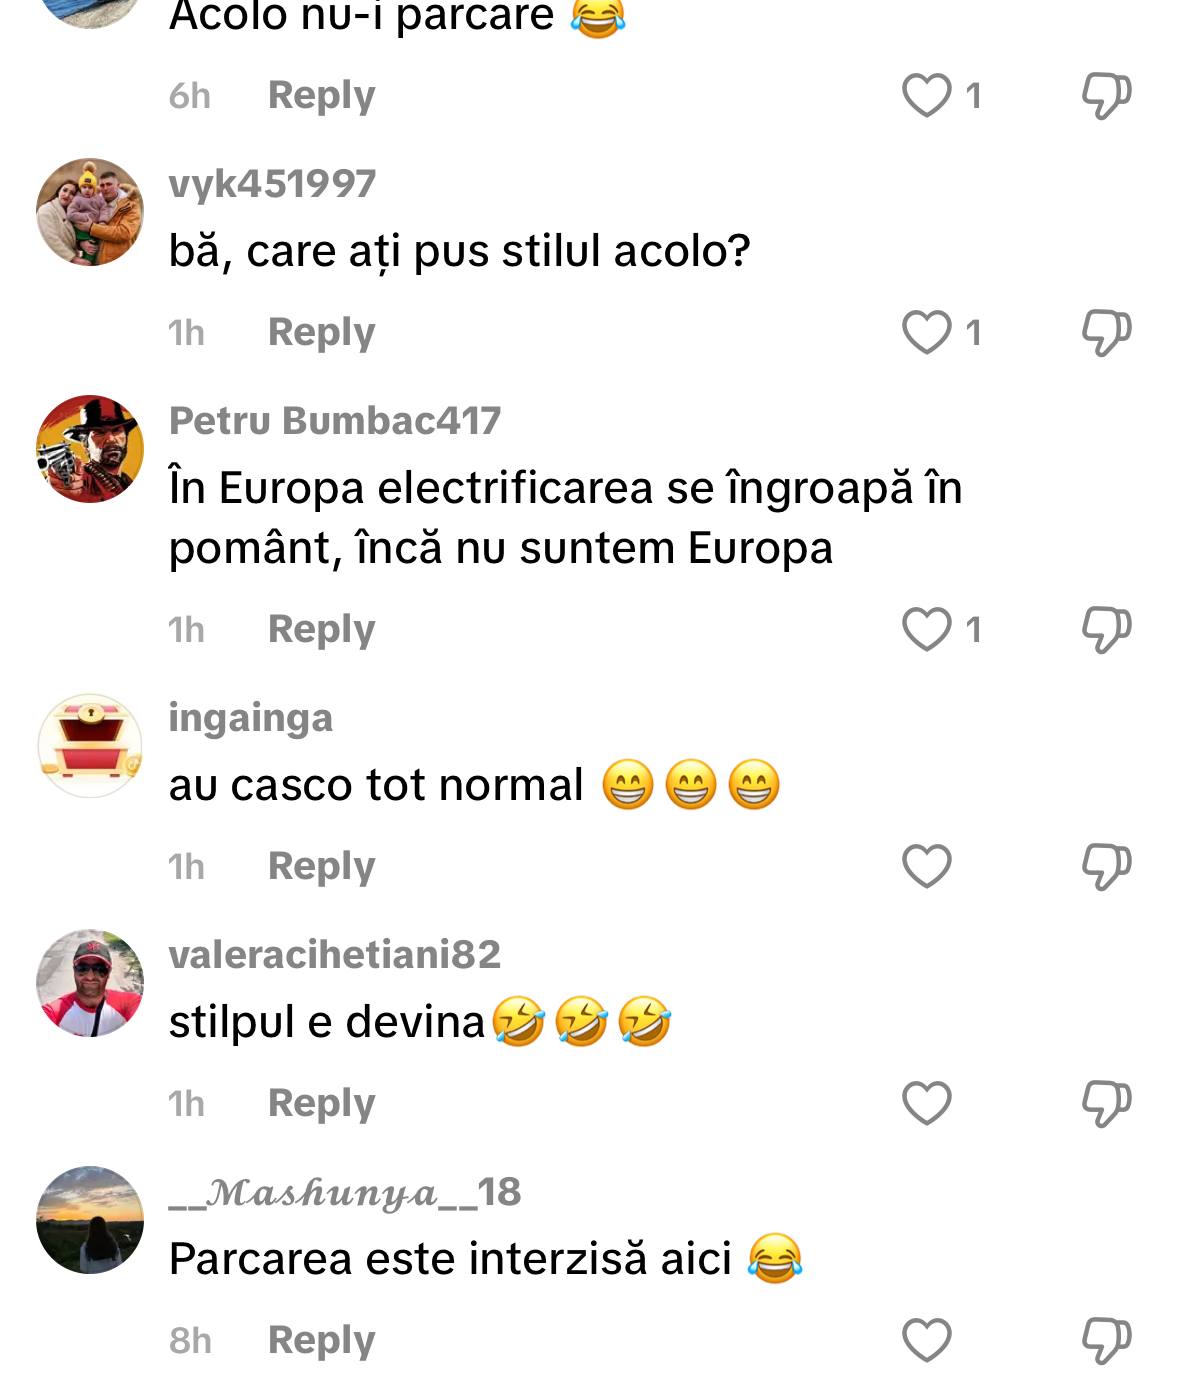The image size is (1179, 1373).
Task: Dislike Petru Bumbac417's comment
Action: coord(1107,630)
